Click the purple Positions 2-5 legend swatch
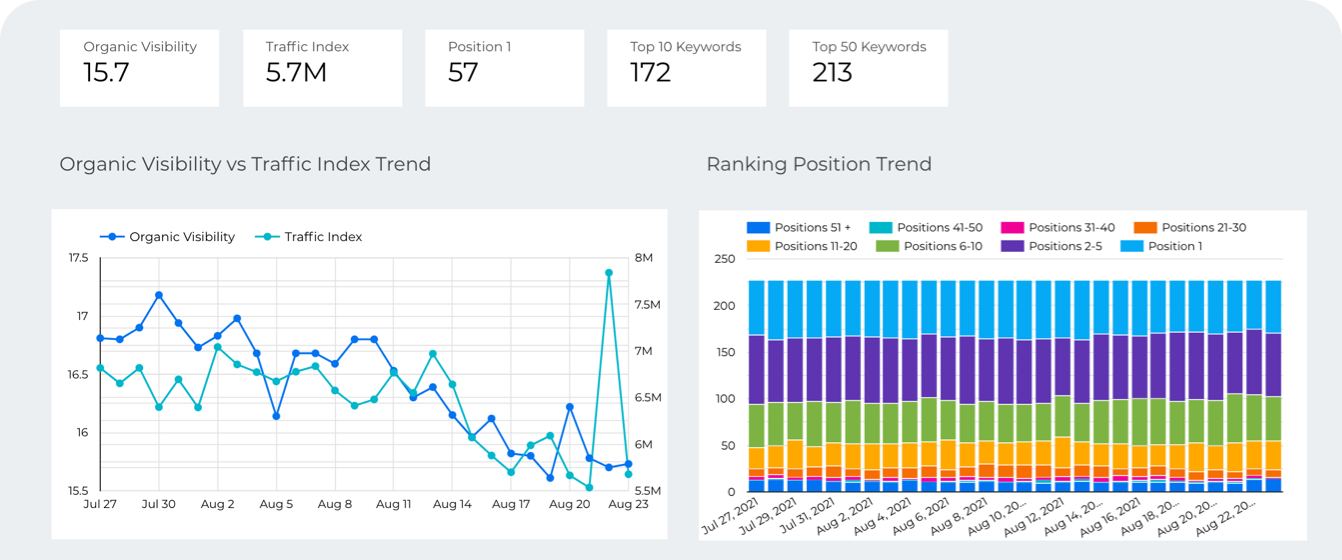The height and width of the screenshot is (560, 1342). [1011, 246]
